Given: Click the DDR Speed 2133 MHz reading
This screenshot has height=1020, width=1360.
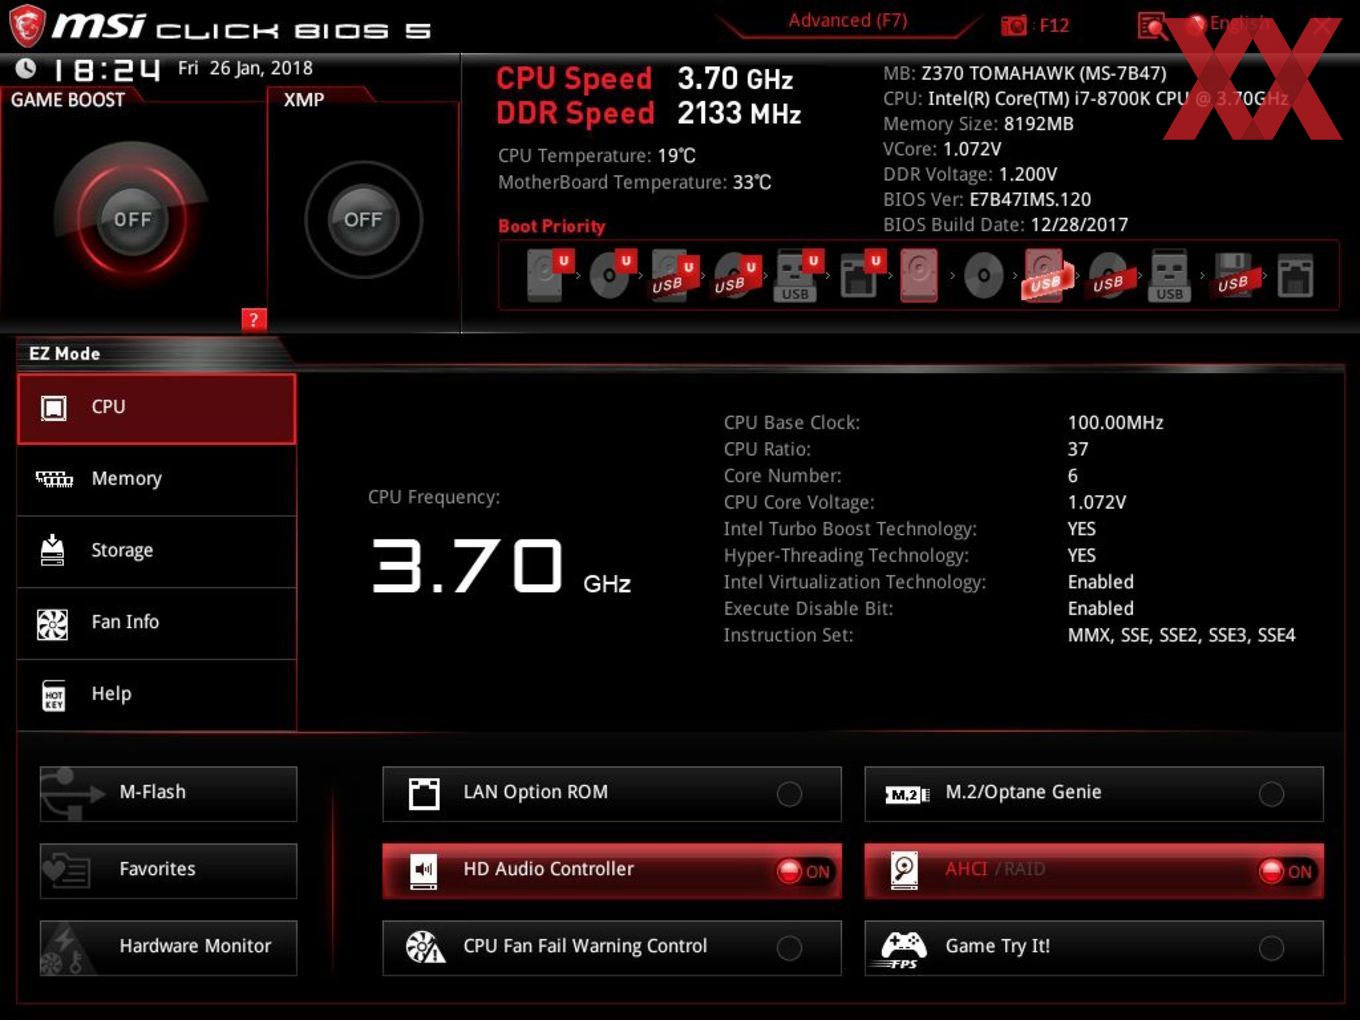Looking at the screenshot, I should point(649,113).
